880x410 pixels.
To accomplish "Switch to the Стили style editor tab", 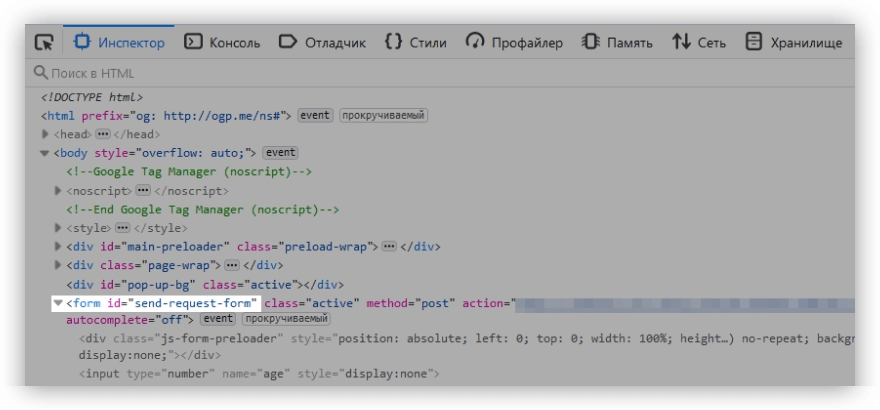I will 415,42.
